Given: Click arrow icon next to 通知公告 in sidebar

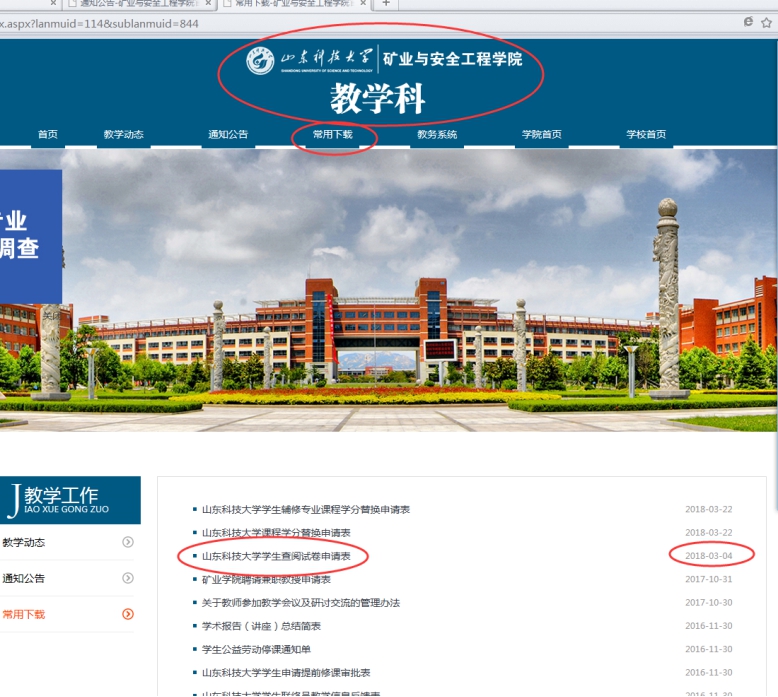Looking at the screenshot, I should tap(127, 579).
